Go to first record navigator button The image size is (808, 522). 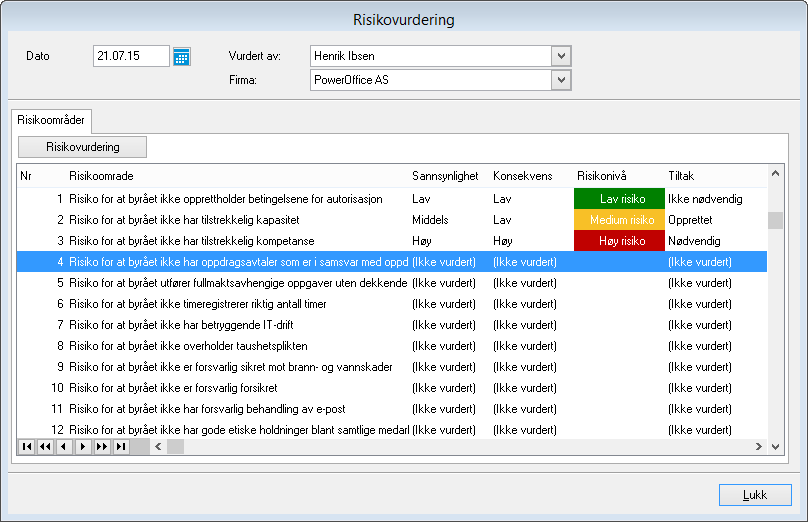tap(27, 446)
